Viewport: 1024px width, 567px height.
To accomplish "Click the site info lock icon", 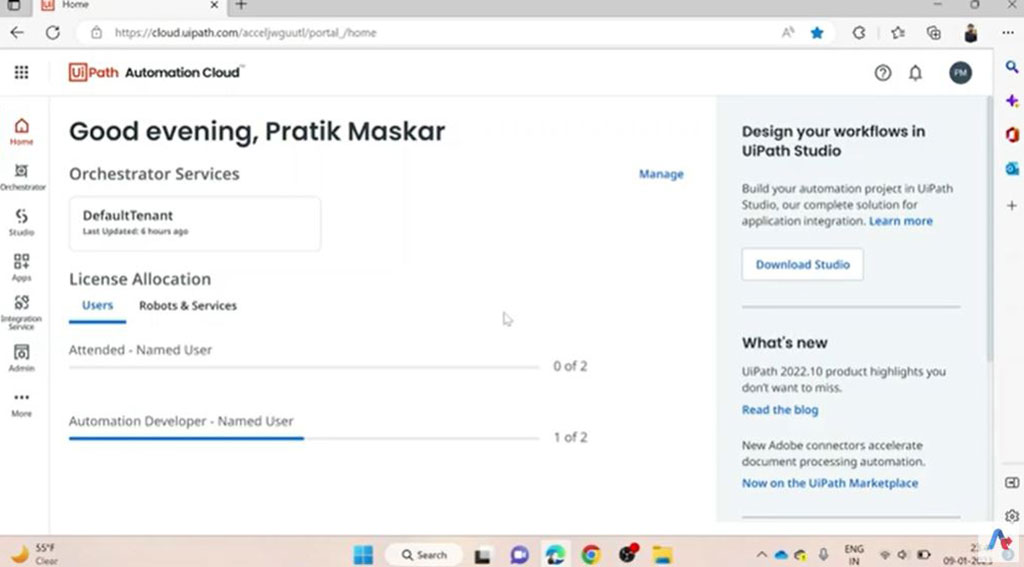I will (x=96, y=33).
